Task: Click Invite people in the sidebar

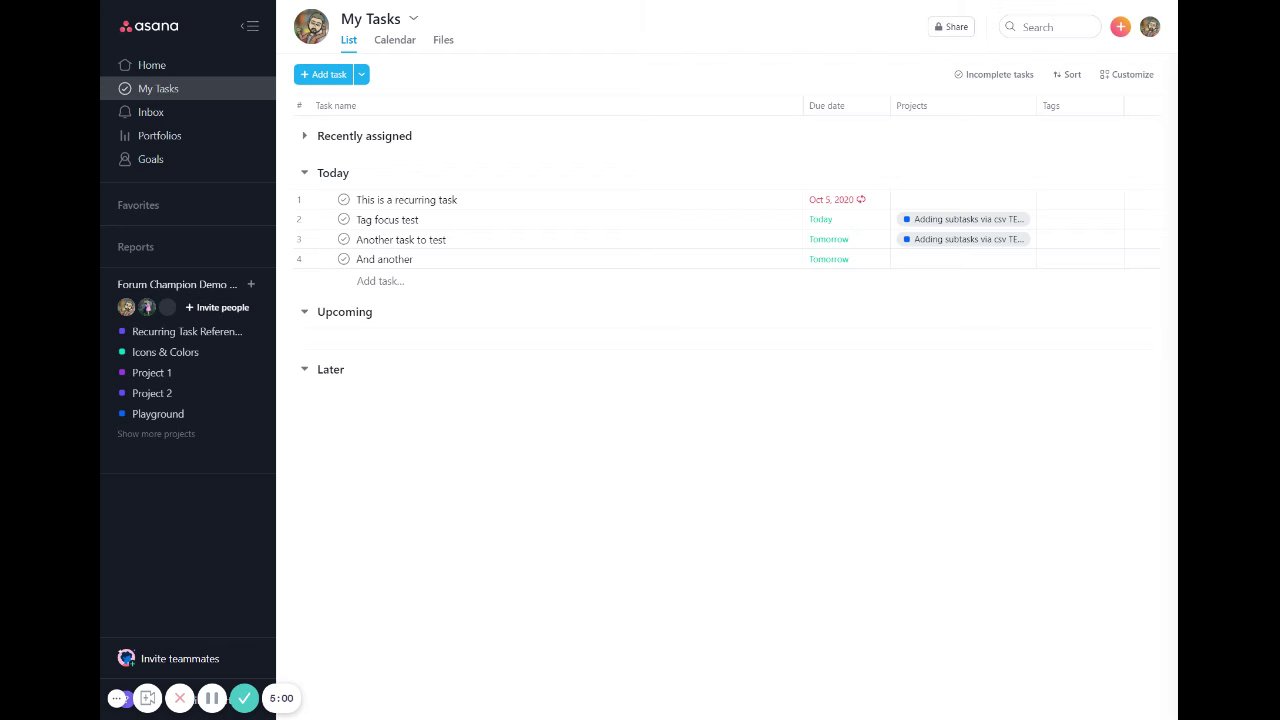Action: (217, 307)
